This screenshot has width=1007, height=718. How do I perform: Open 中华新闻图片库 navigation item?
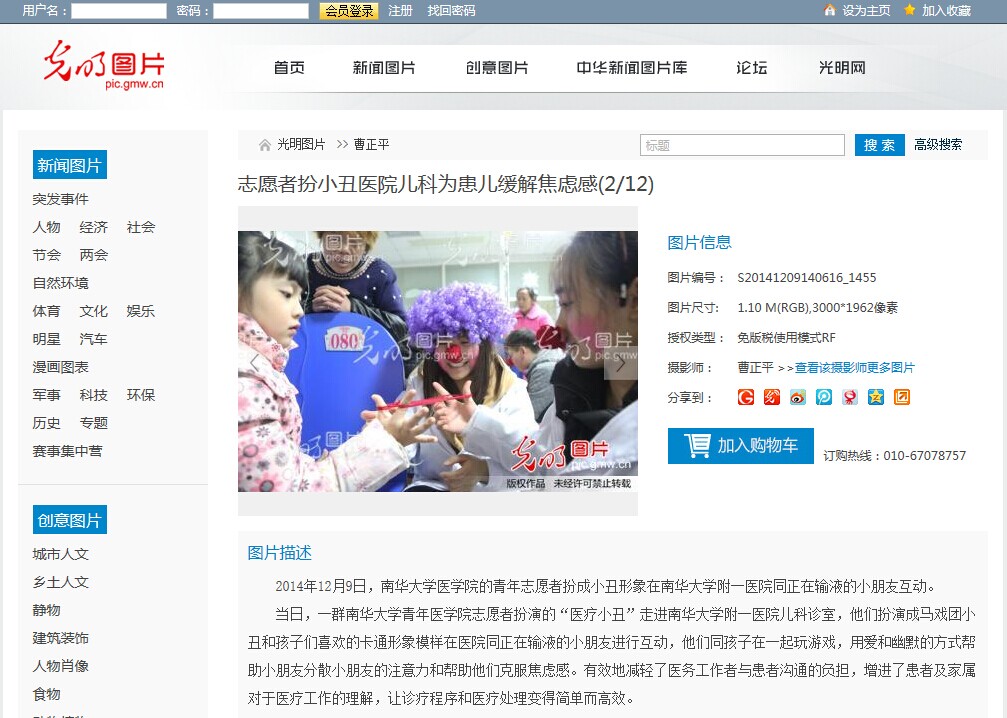click(x=631, y=67)
